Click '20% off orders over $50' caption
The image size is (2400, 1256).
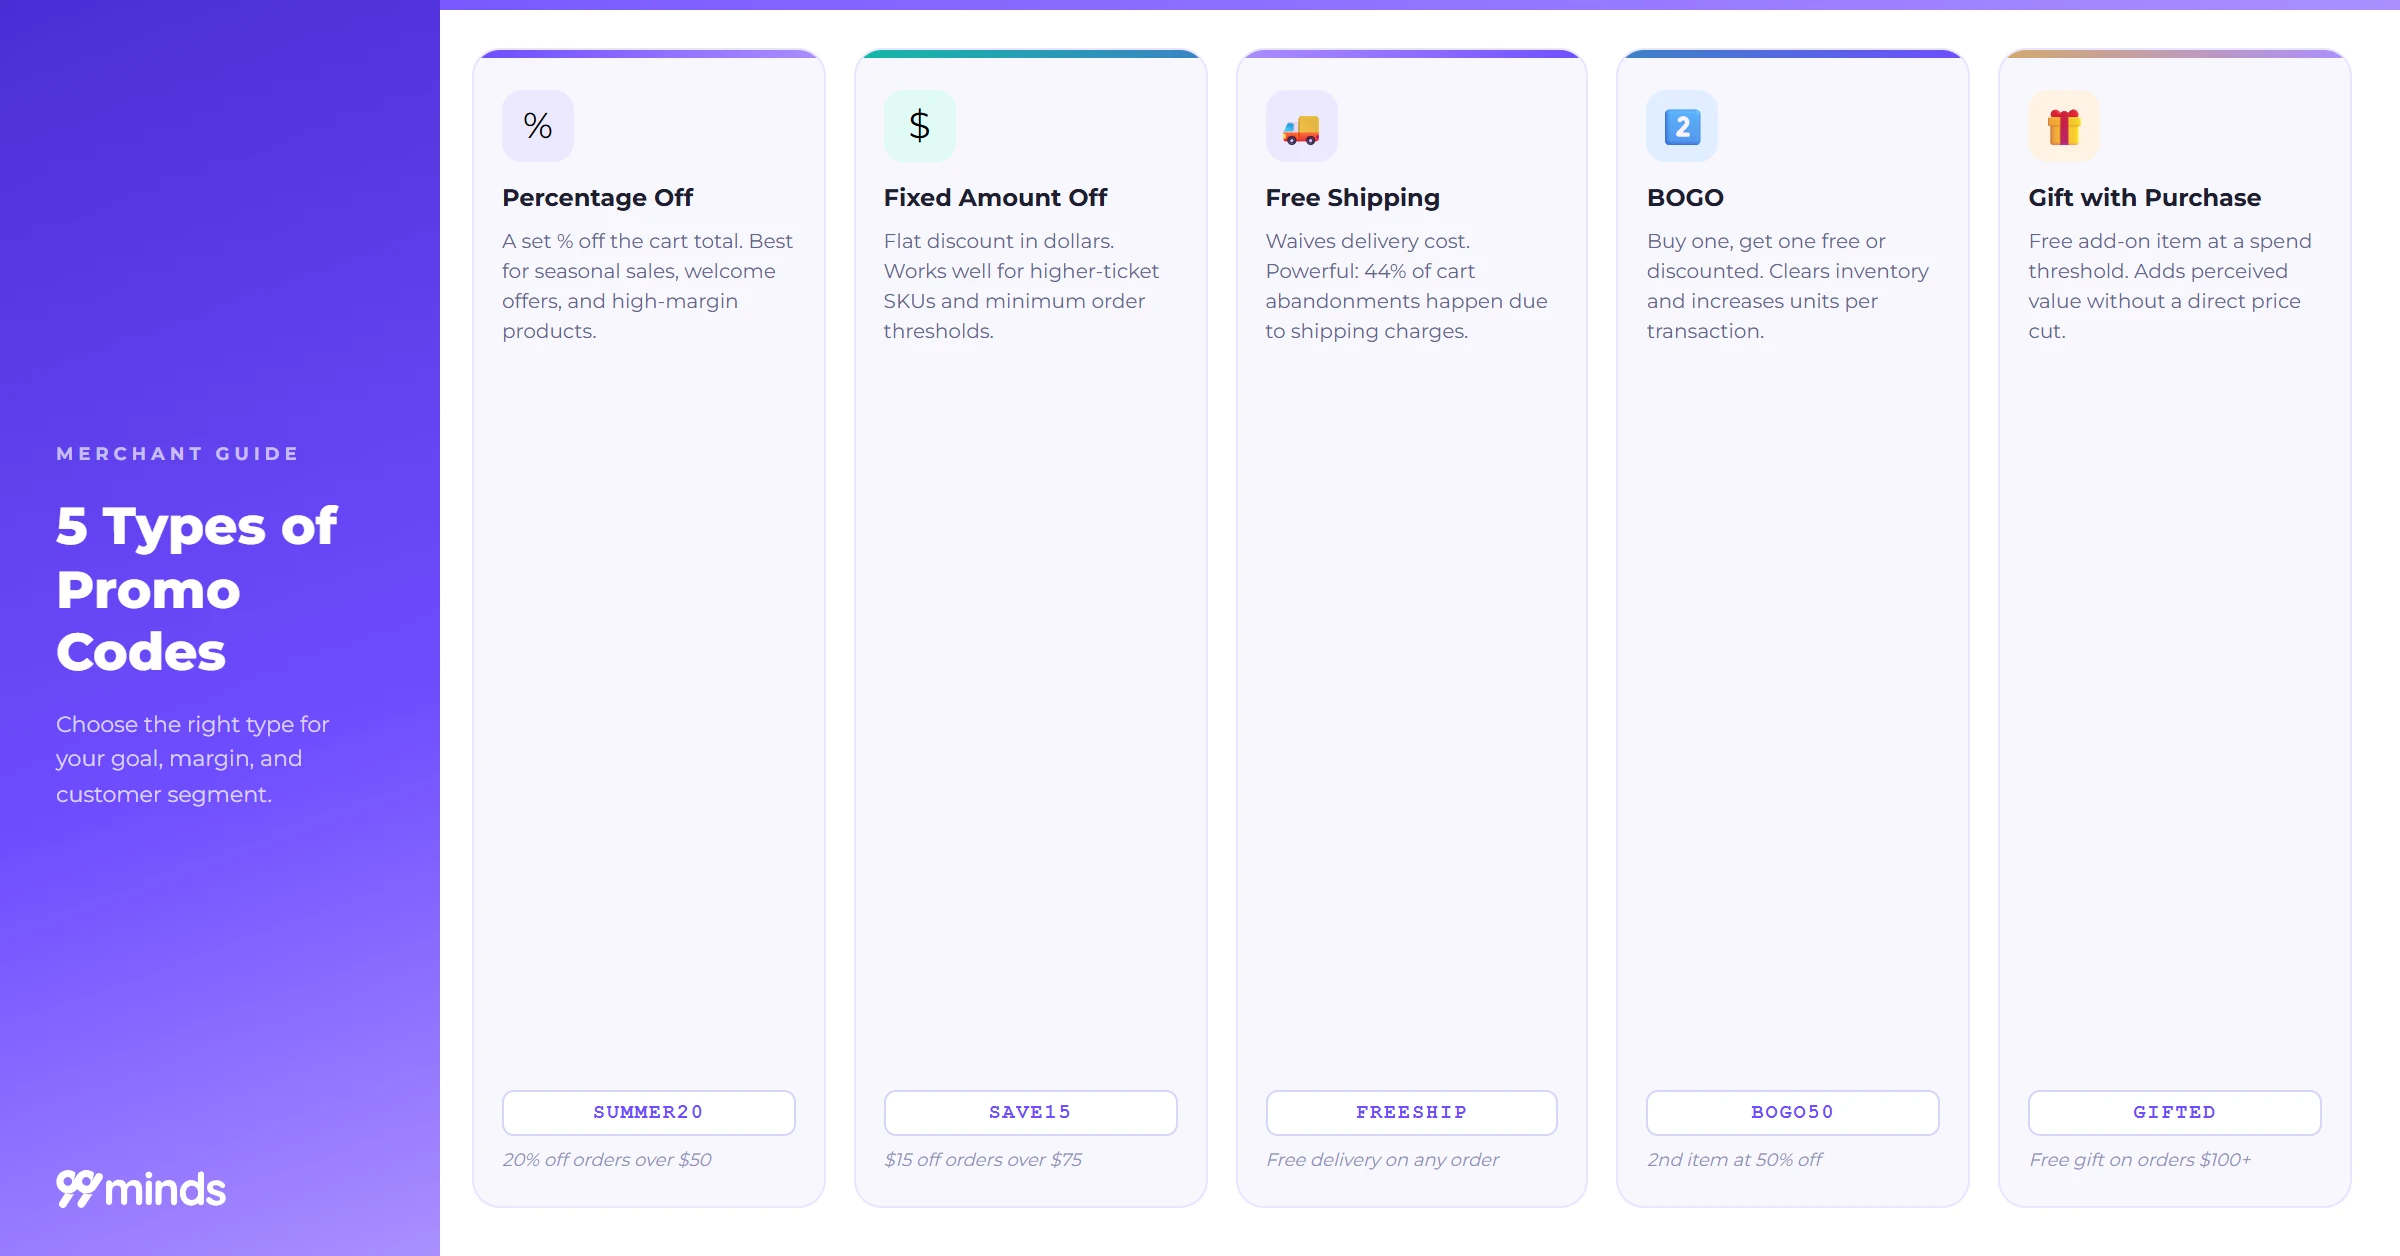coord(607,1160)
